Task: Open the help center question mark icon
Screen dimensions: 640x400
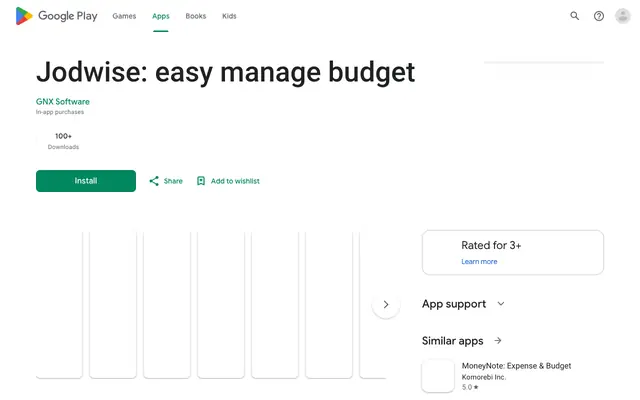Action: pos(598,16)
